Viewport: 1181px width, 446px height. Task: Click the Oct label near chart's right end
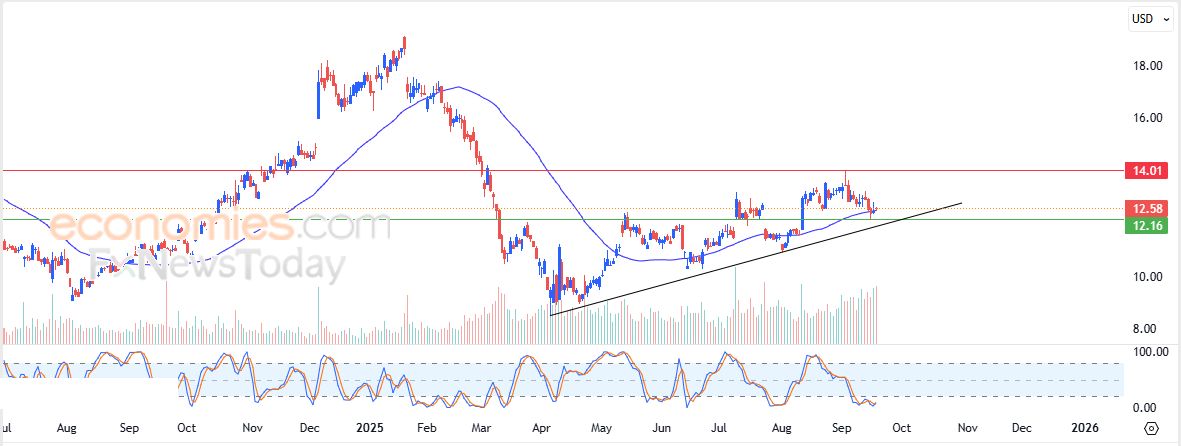coord(901,427)
